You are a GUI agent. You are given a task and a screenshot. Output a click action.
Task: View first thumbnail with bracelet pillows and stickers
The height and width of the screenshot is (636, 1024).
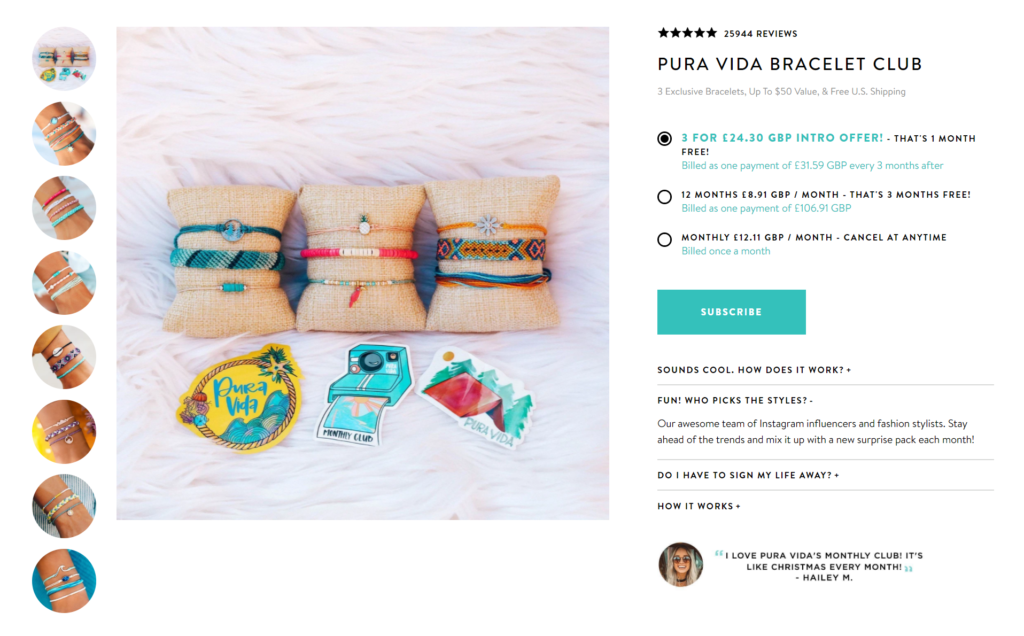pos(64,59)
